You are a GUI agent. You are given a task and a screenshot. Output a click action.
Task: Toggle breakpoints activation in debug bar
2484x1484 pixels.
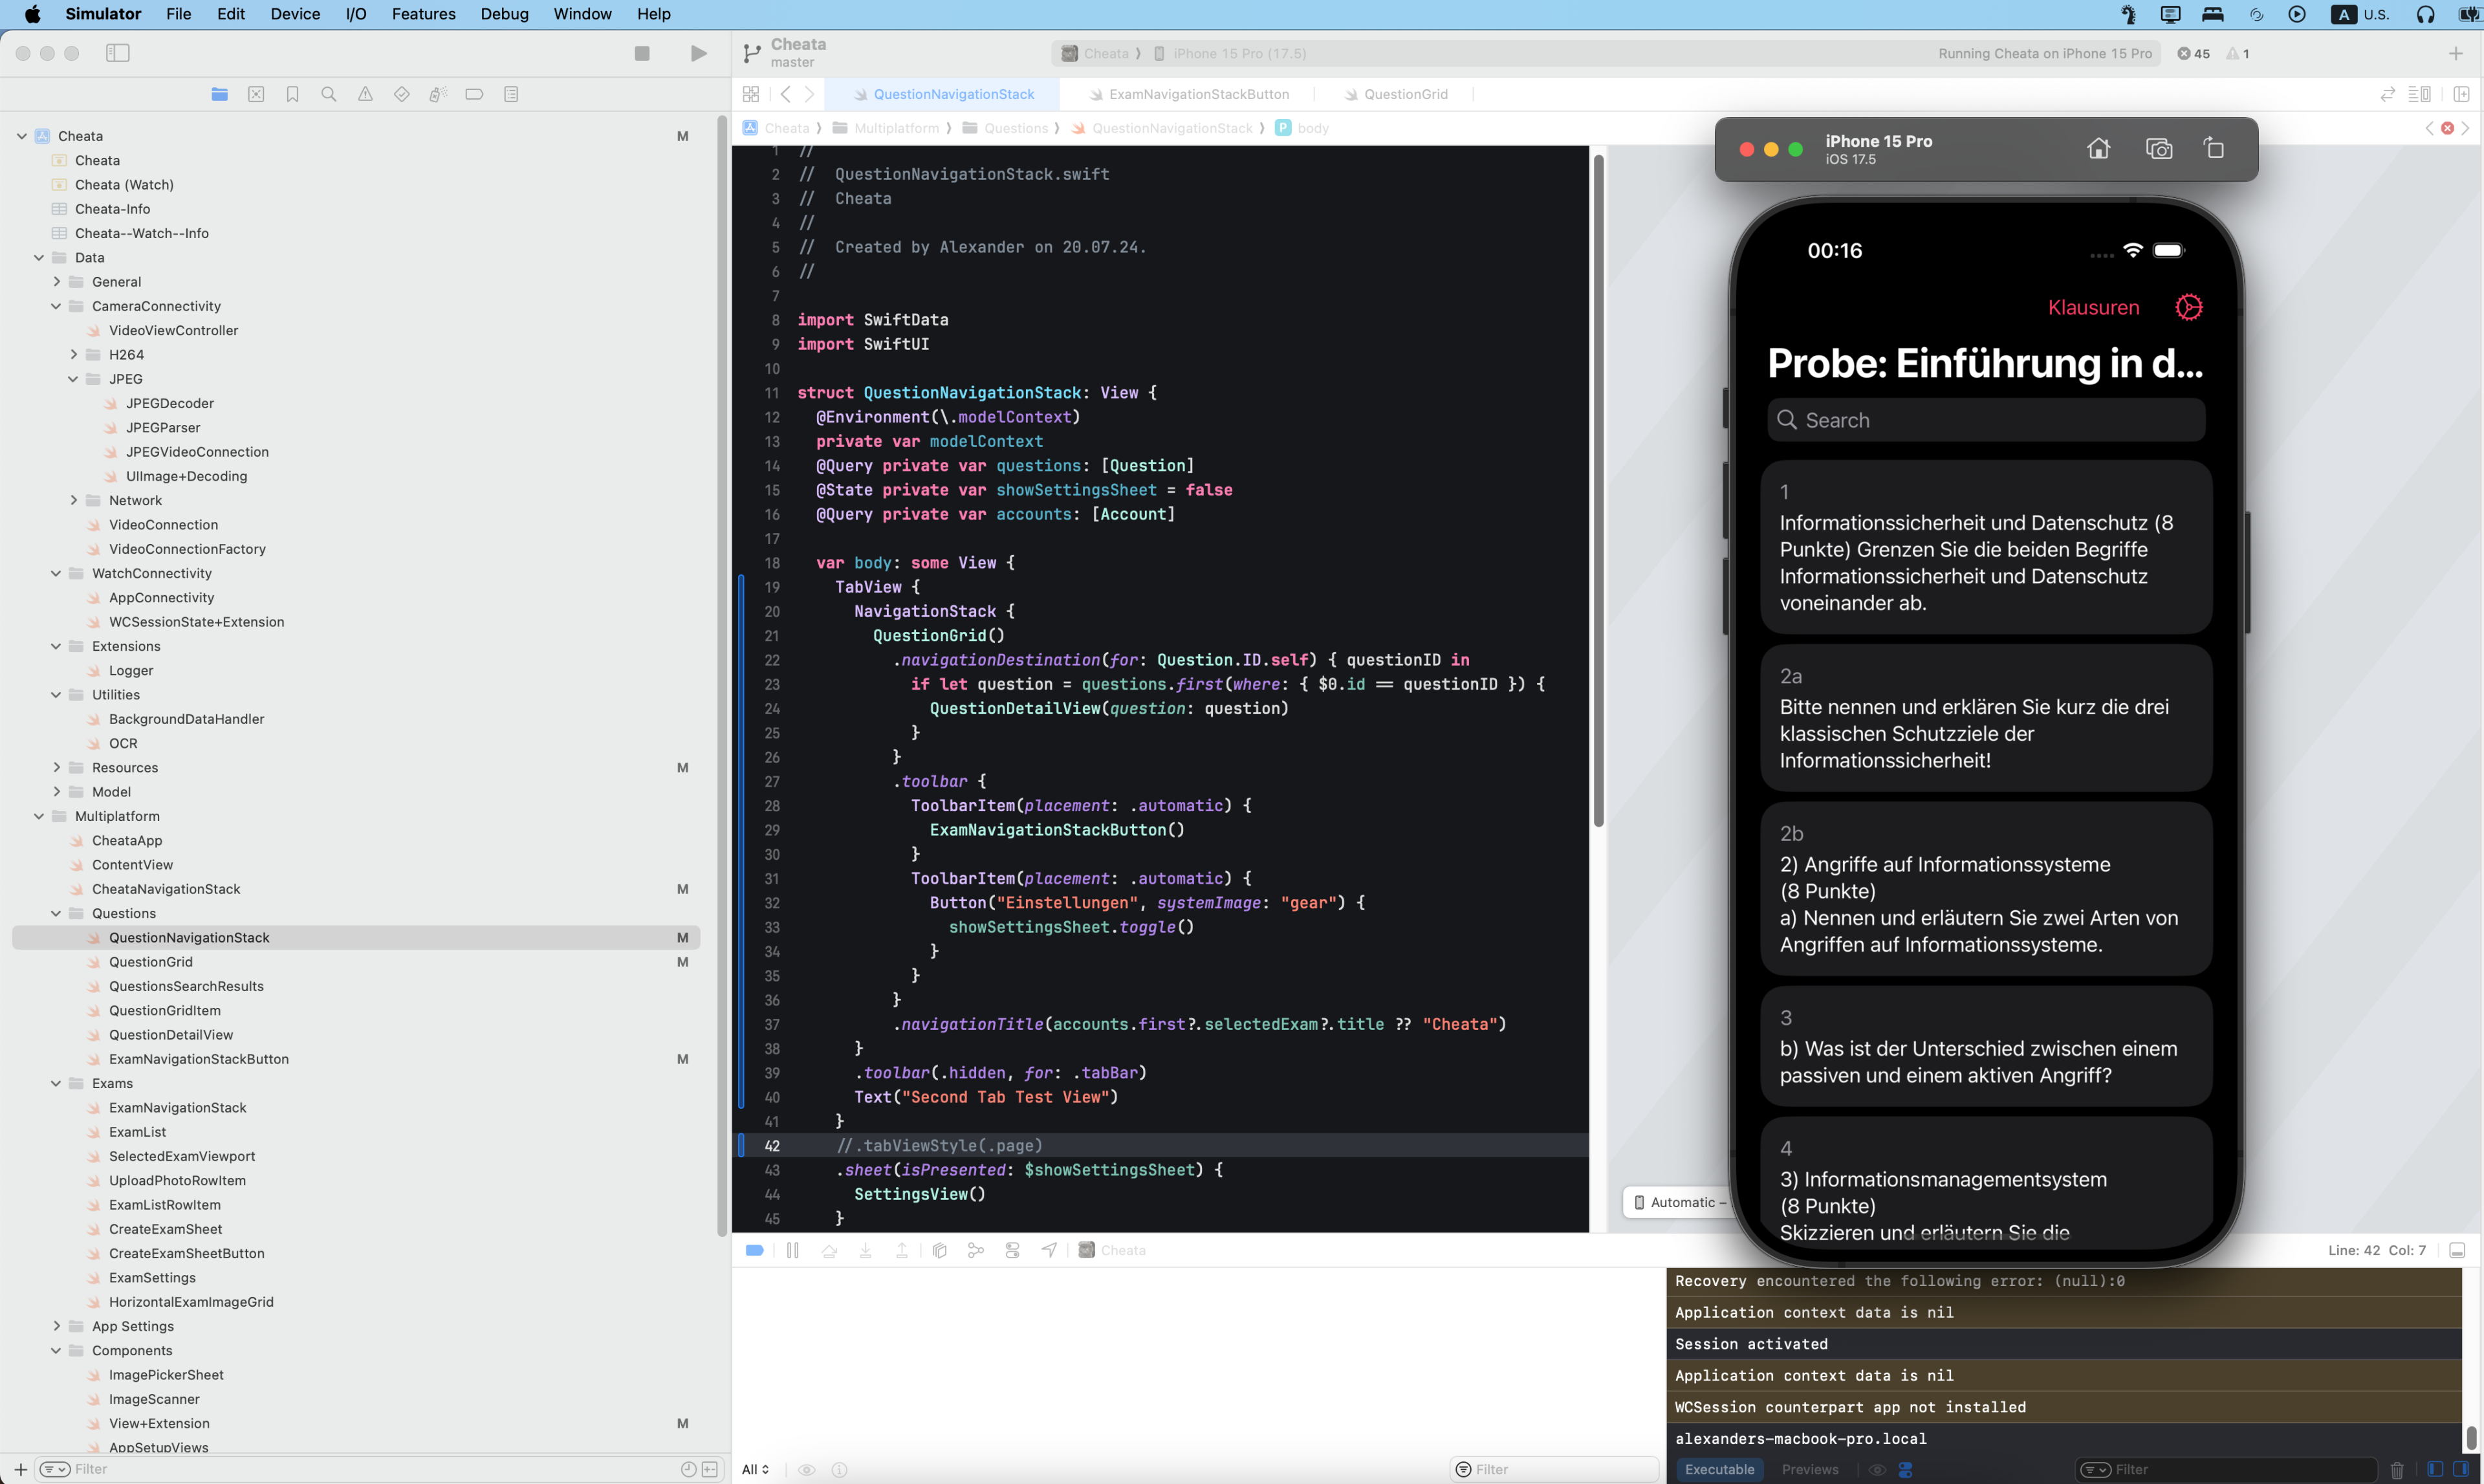point(754,1250)
